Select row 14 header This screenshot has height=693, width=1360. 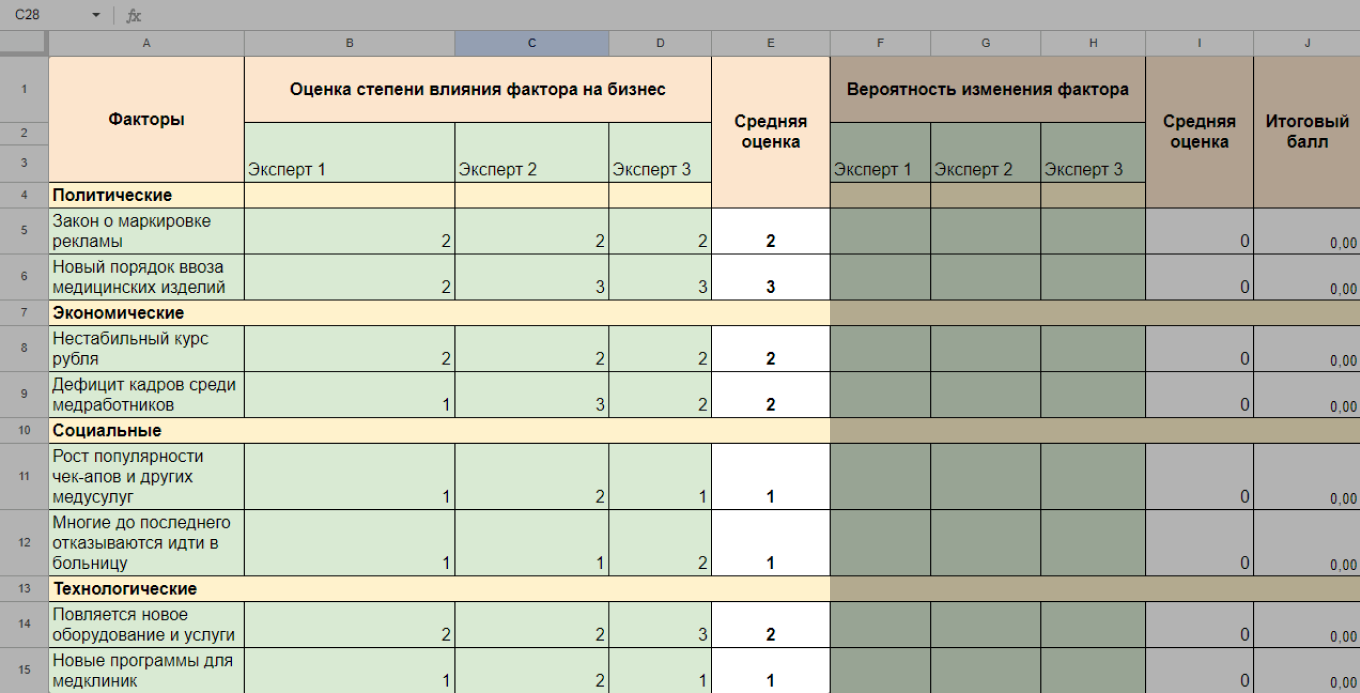pos(24,625)
